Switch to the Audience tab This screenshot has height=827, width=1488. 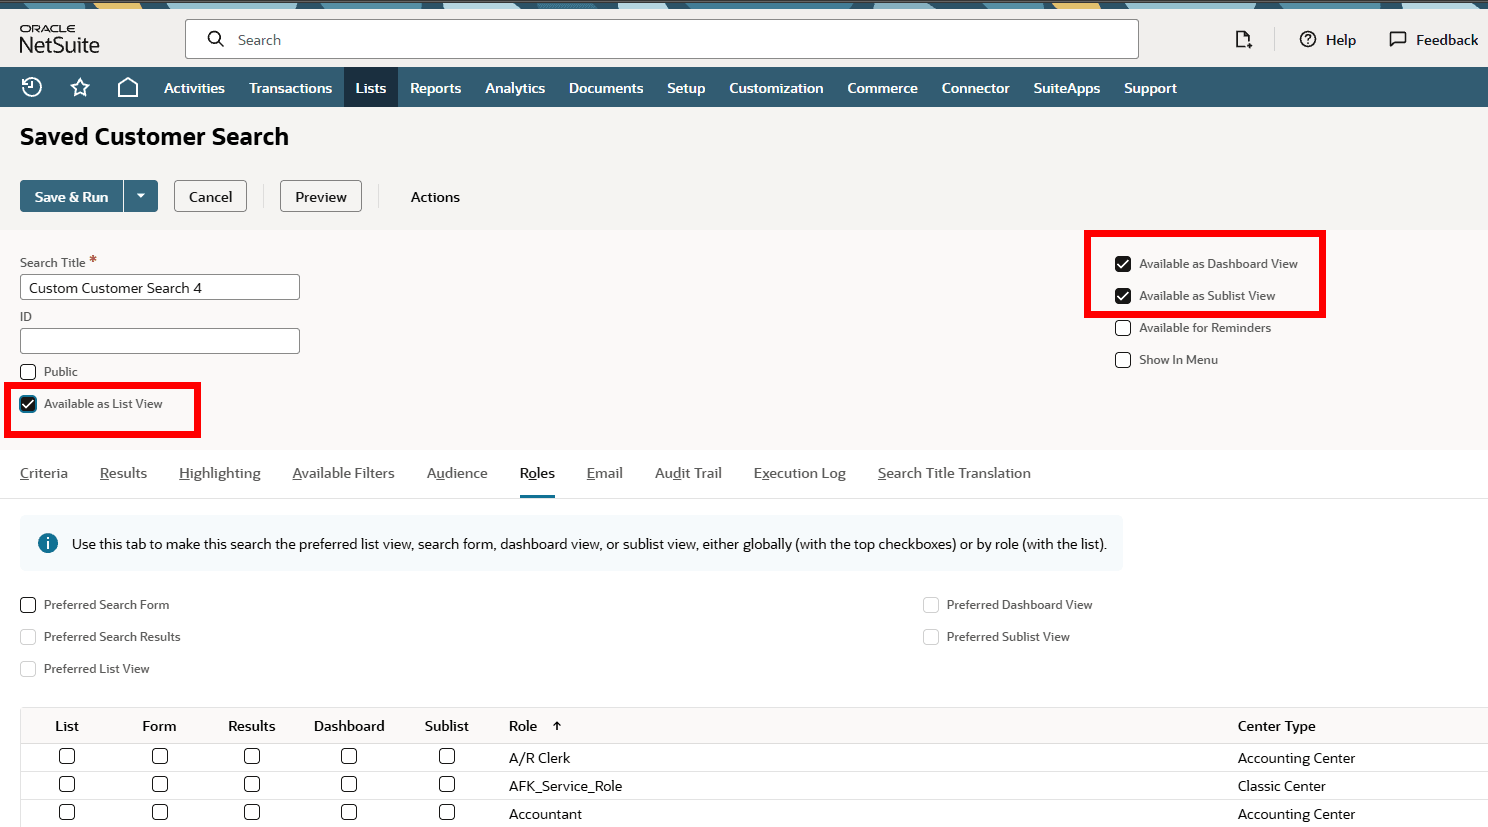click(457, 473)
